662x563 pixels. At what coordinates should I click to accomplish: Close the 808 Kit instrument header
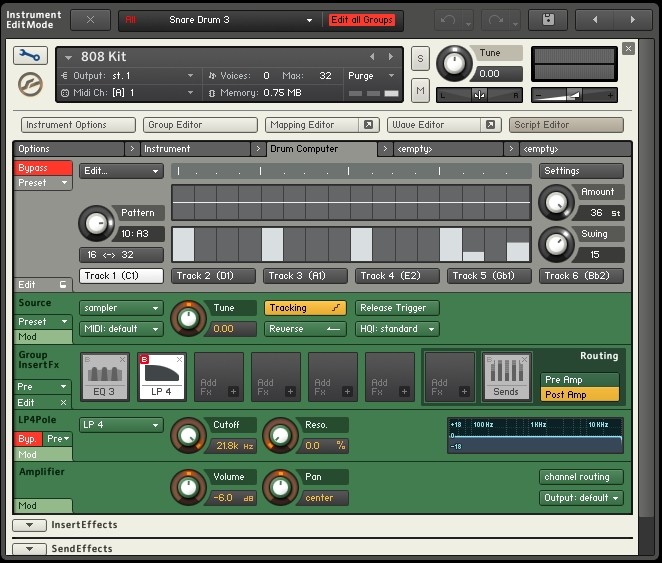pos(628,49)
